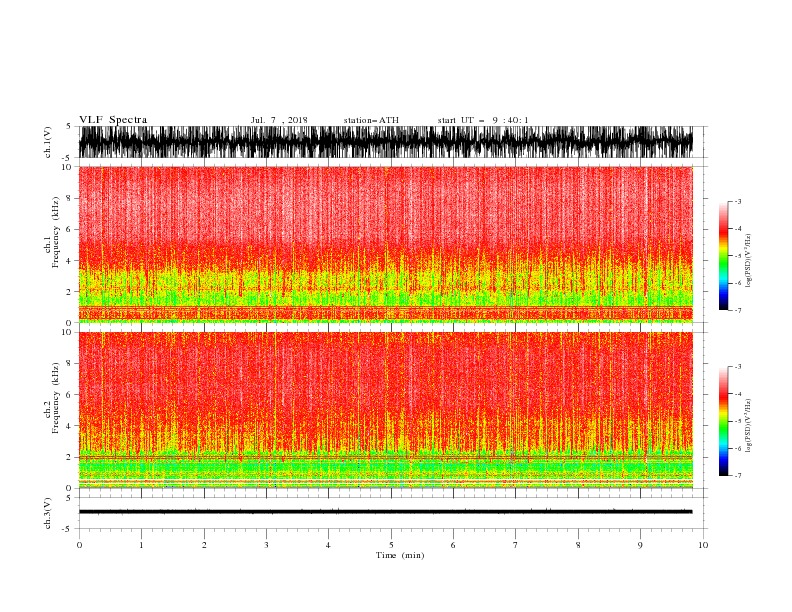792x612 pixels.
Task: Click time axis tick label '3'
Action: tap(266, 545)
